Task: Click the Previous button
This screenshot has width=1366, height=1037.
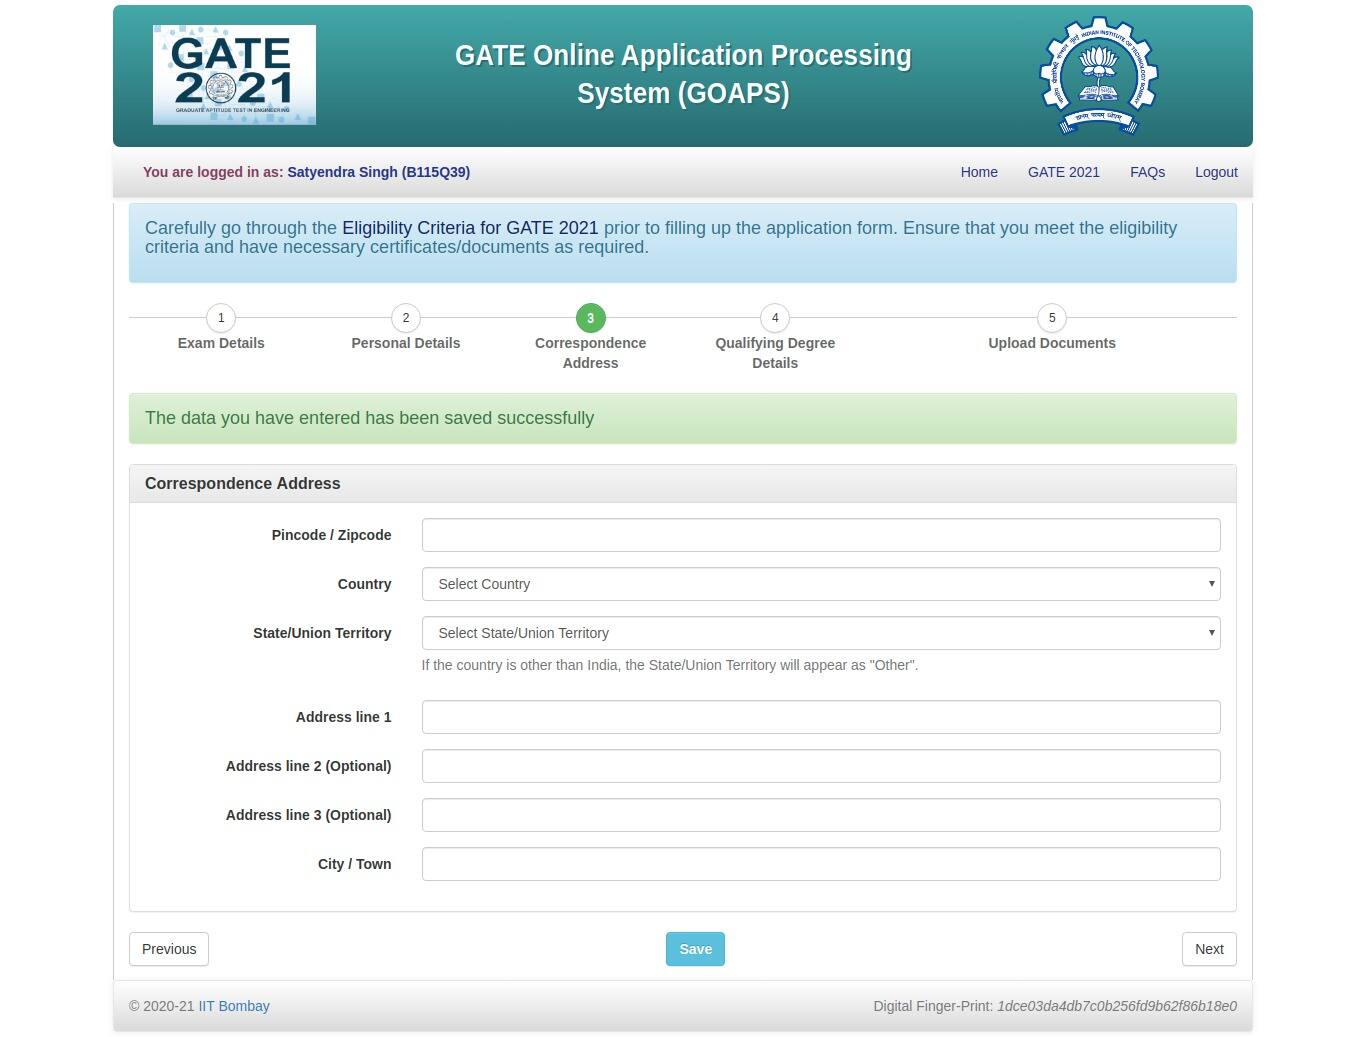Action: tap(168, 949)
